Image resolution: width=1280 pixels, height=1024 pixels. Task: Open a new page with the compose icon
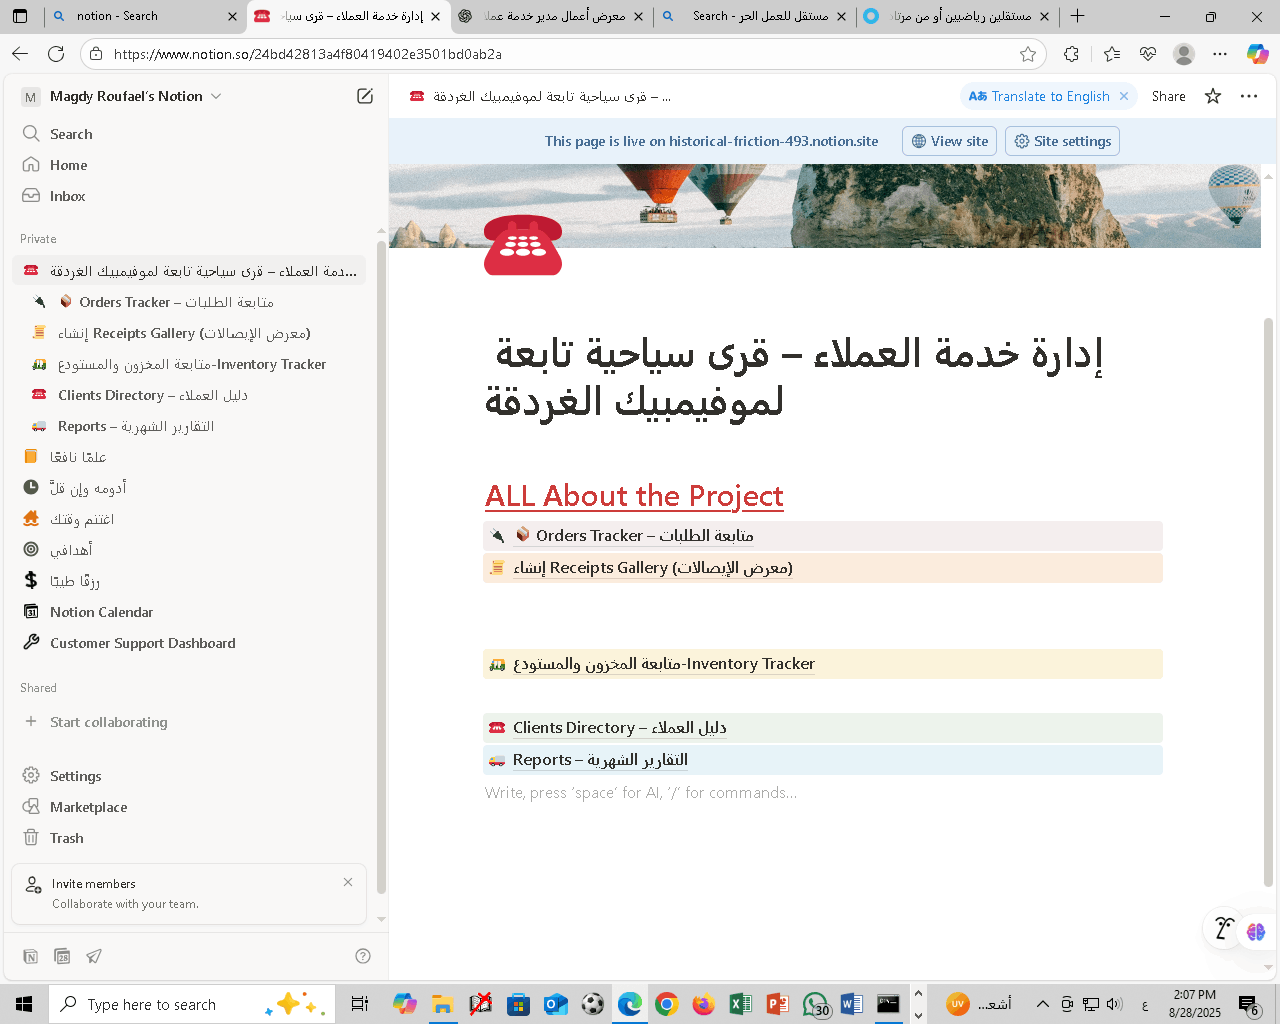(365, 95)
